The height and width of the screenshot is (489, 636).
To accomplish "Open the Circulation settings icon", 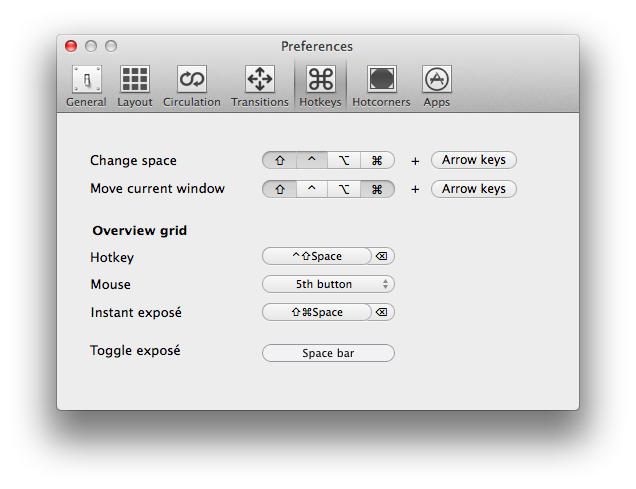I will 191,86.
